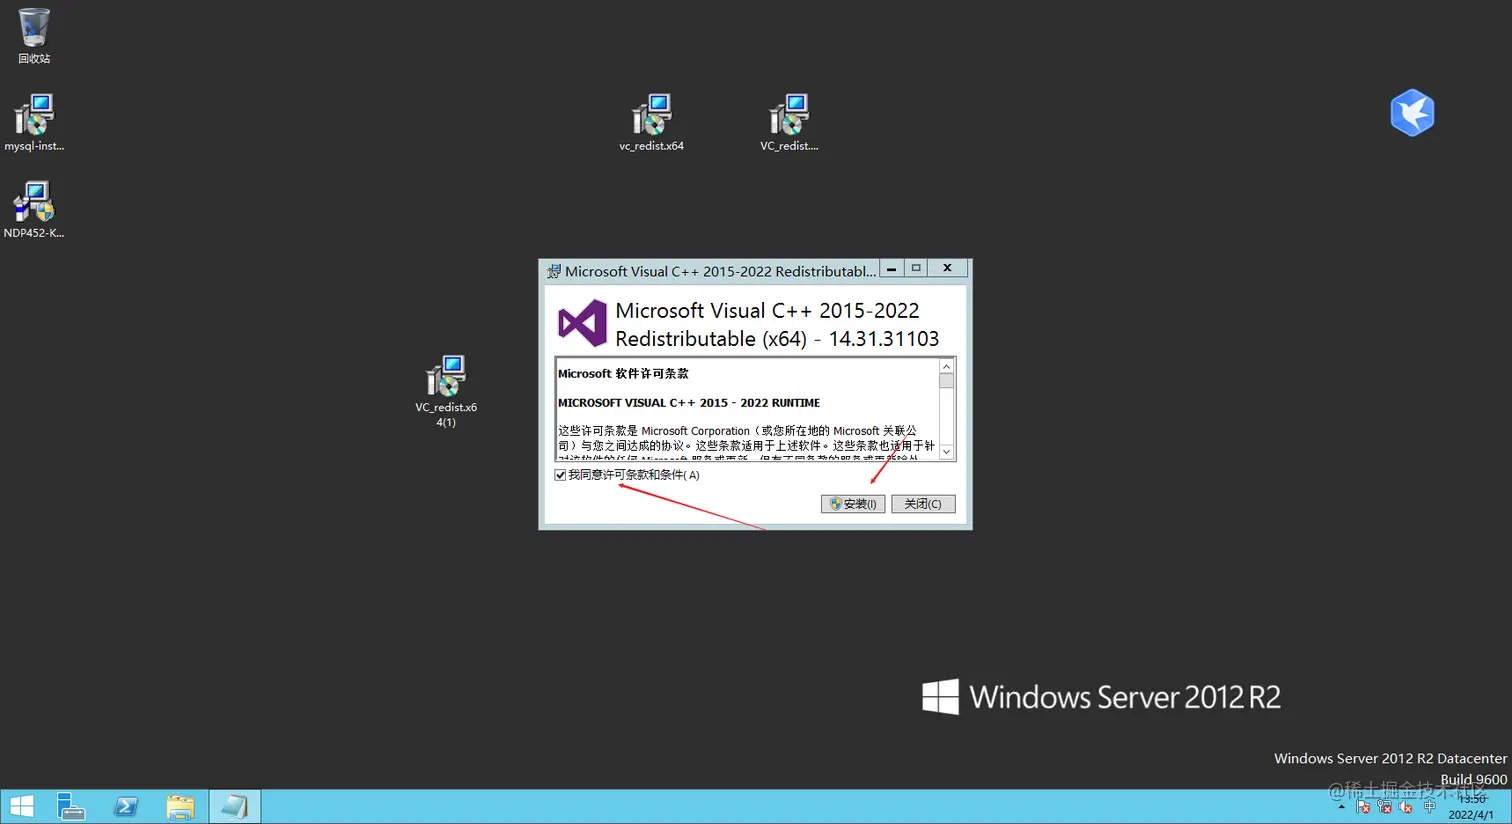
Task: Open the network status tray icon
Action: (x=1385, y=806)
